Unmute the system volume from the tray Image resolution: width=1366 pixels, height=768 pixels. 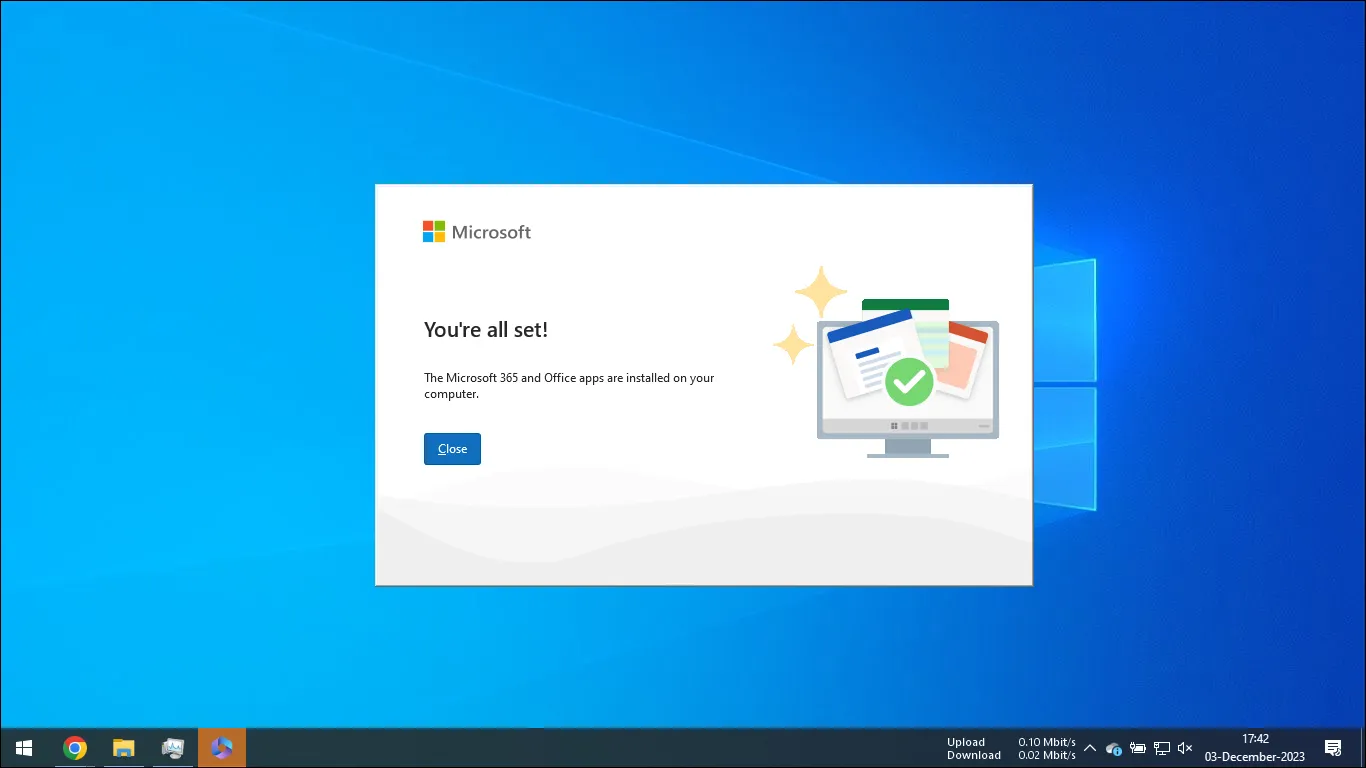click(x=1184, y=748)
